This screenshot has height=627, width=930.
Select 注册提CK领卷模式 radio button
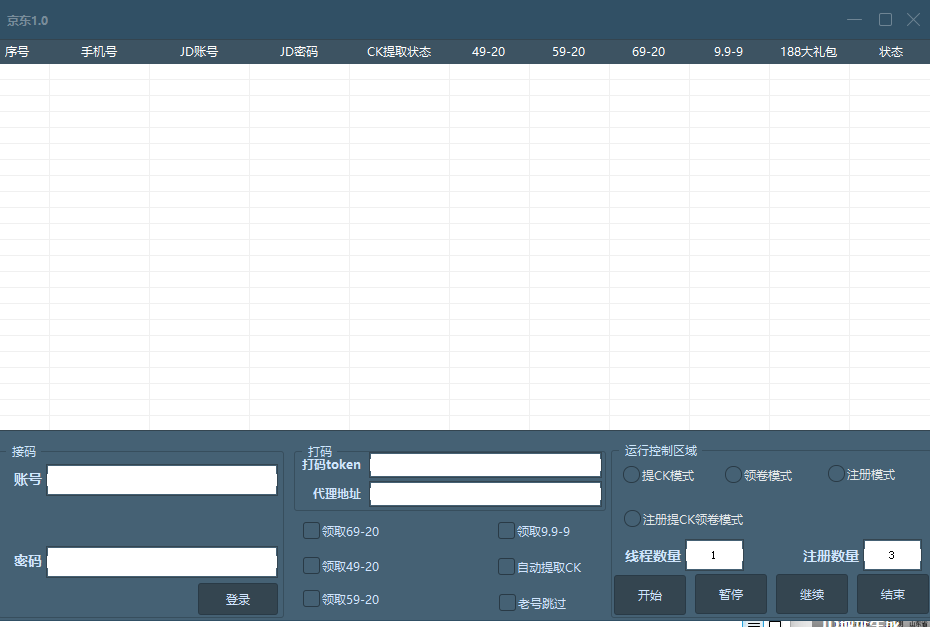632,518
